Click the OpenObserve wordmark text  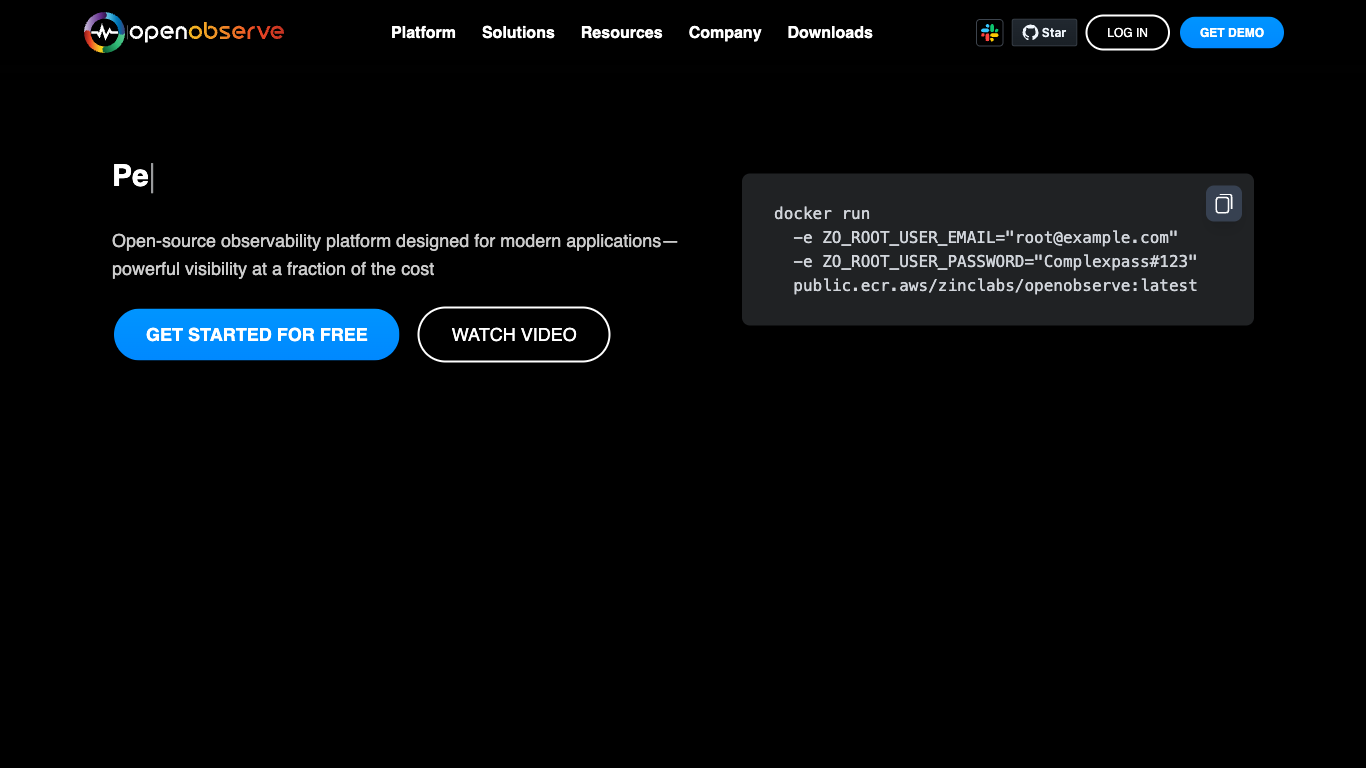tap(207, 32)
